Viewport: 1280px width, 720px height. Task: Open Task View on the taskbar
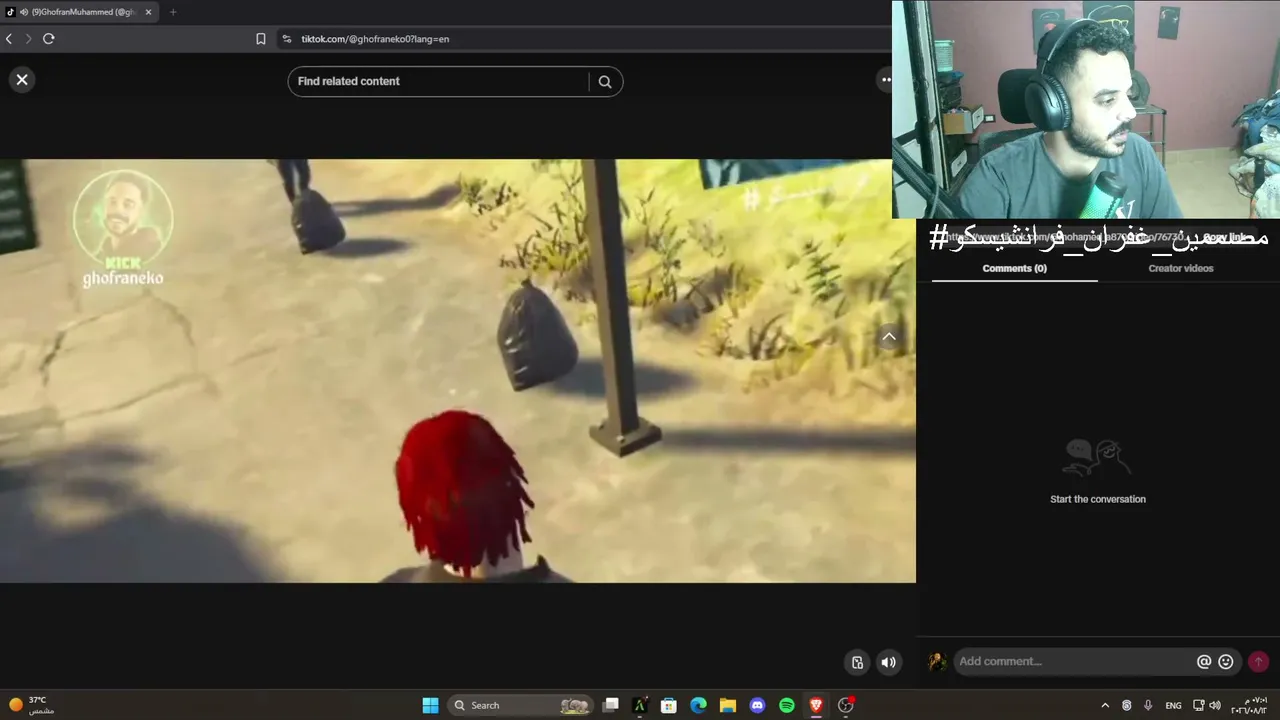click(x=611, y=705)
